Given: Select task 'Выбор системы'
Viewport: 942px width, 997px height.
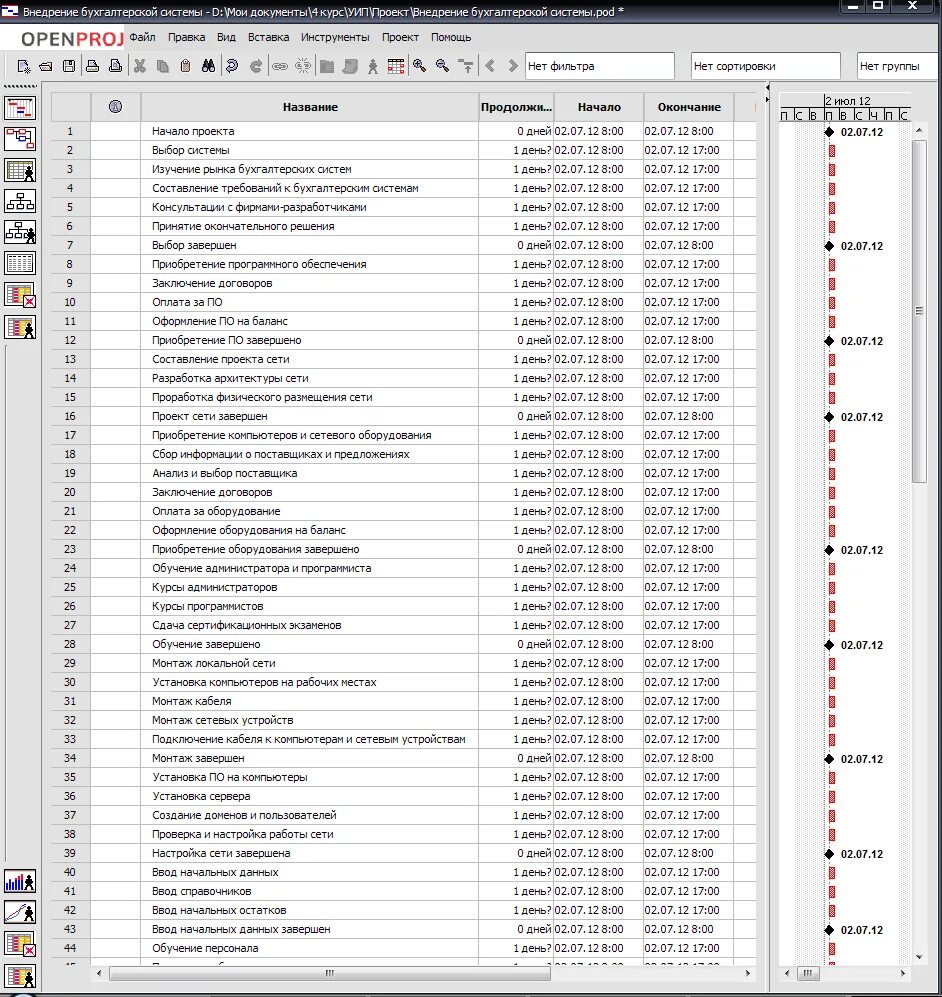Looking at the screenshot, I should pos(191,150).
